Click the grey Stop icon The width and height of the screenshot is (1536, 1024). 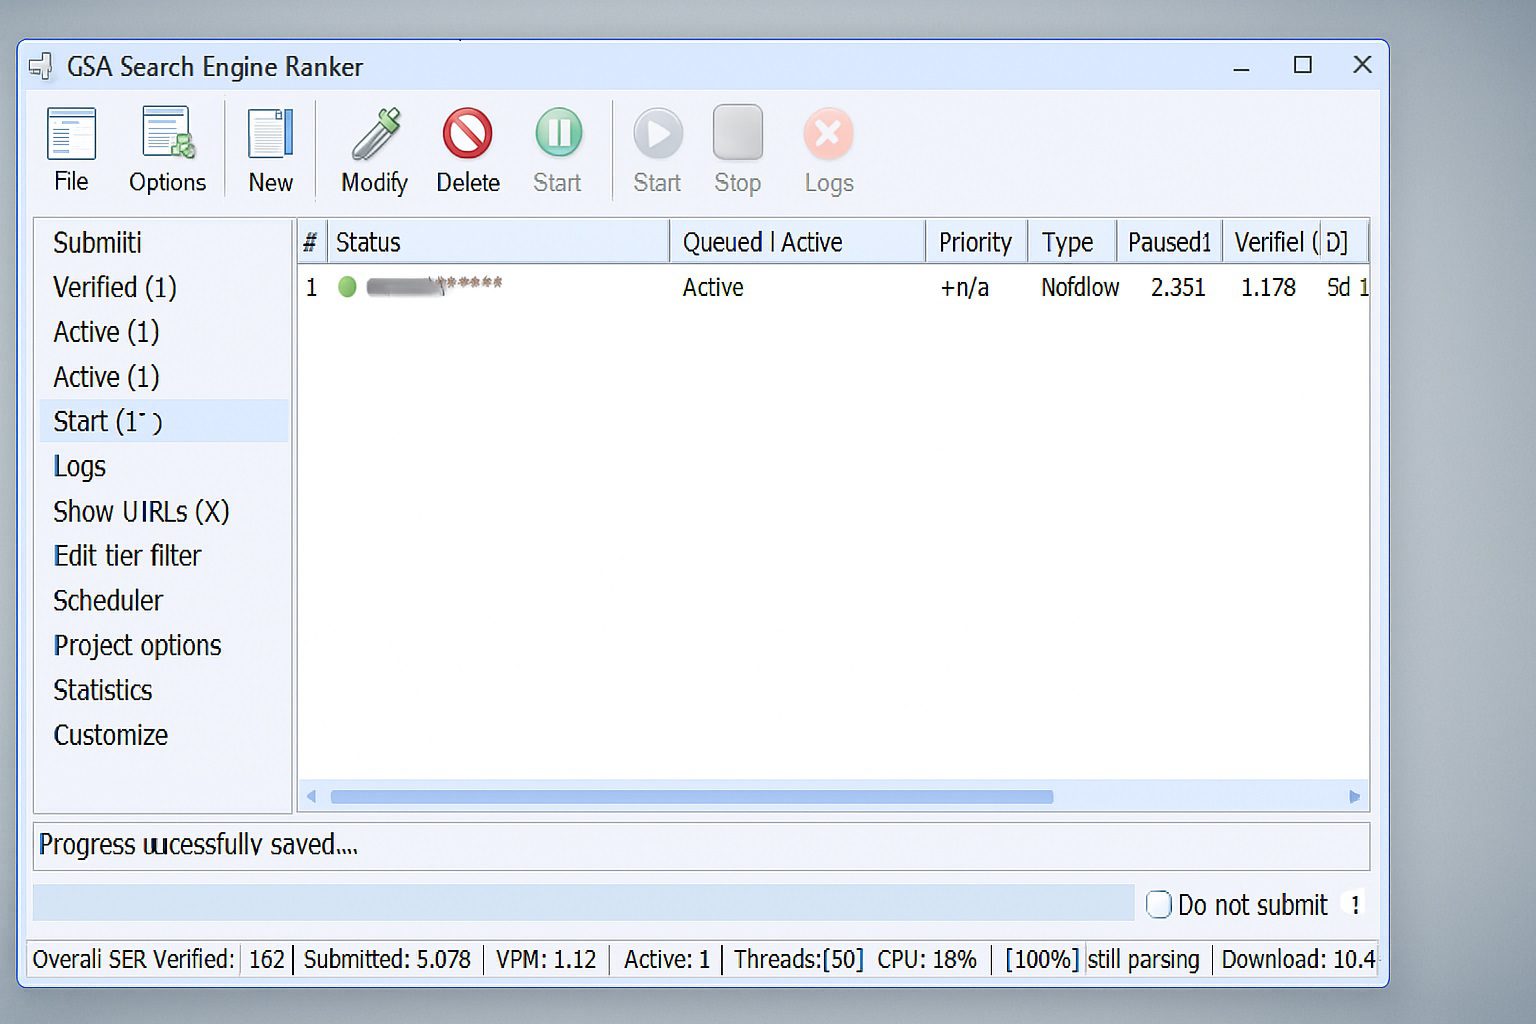(x=738, y=133)
